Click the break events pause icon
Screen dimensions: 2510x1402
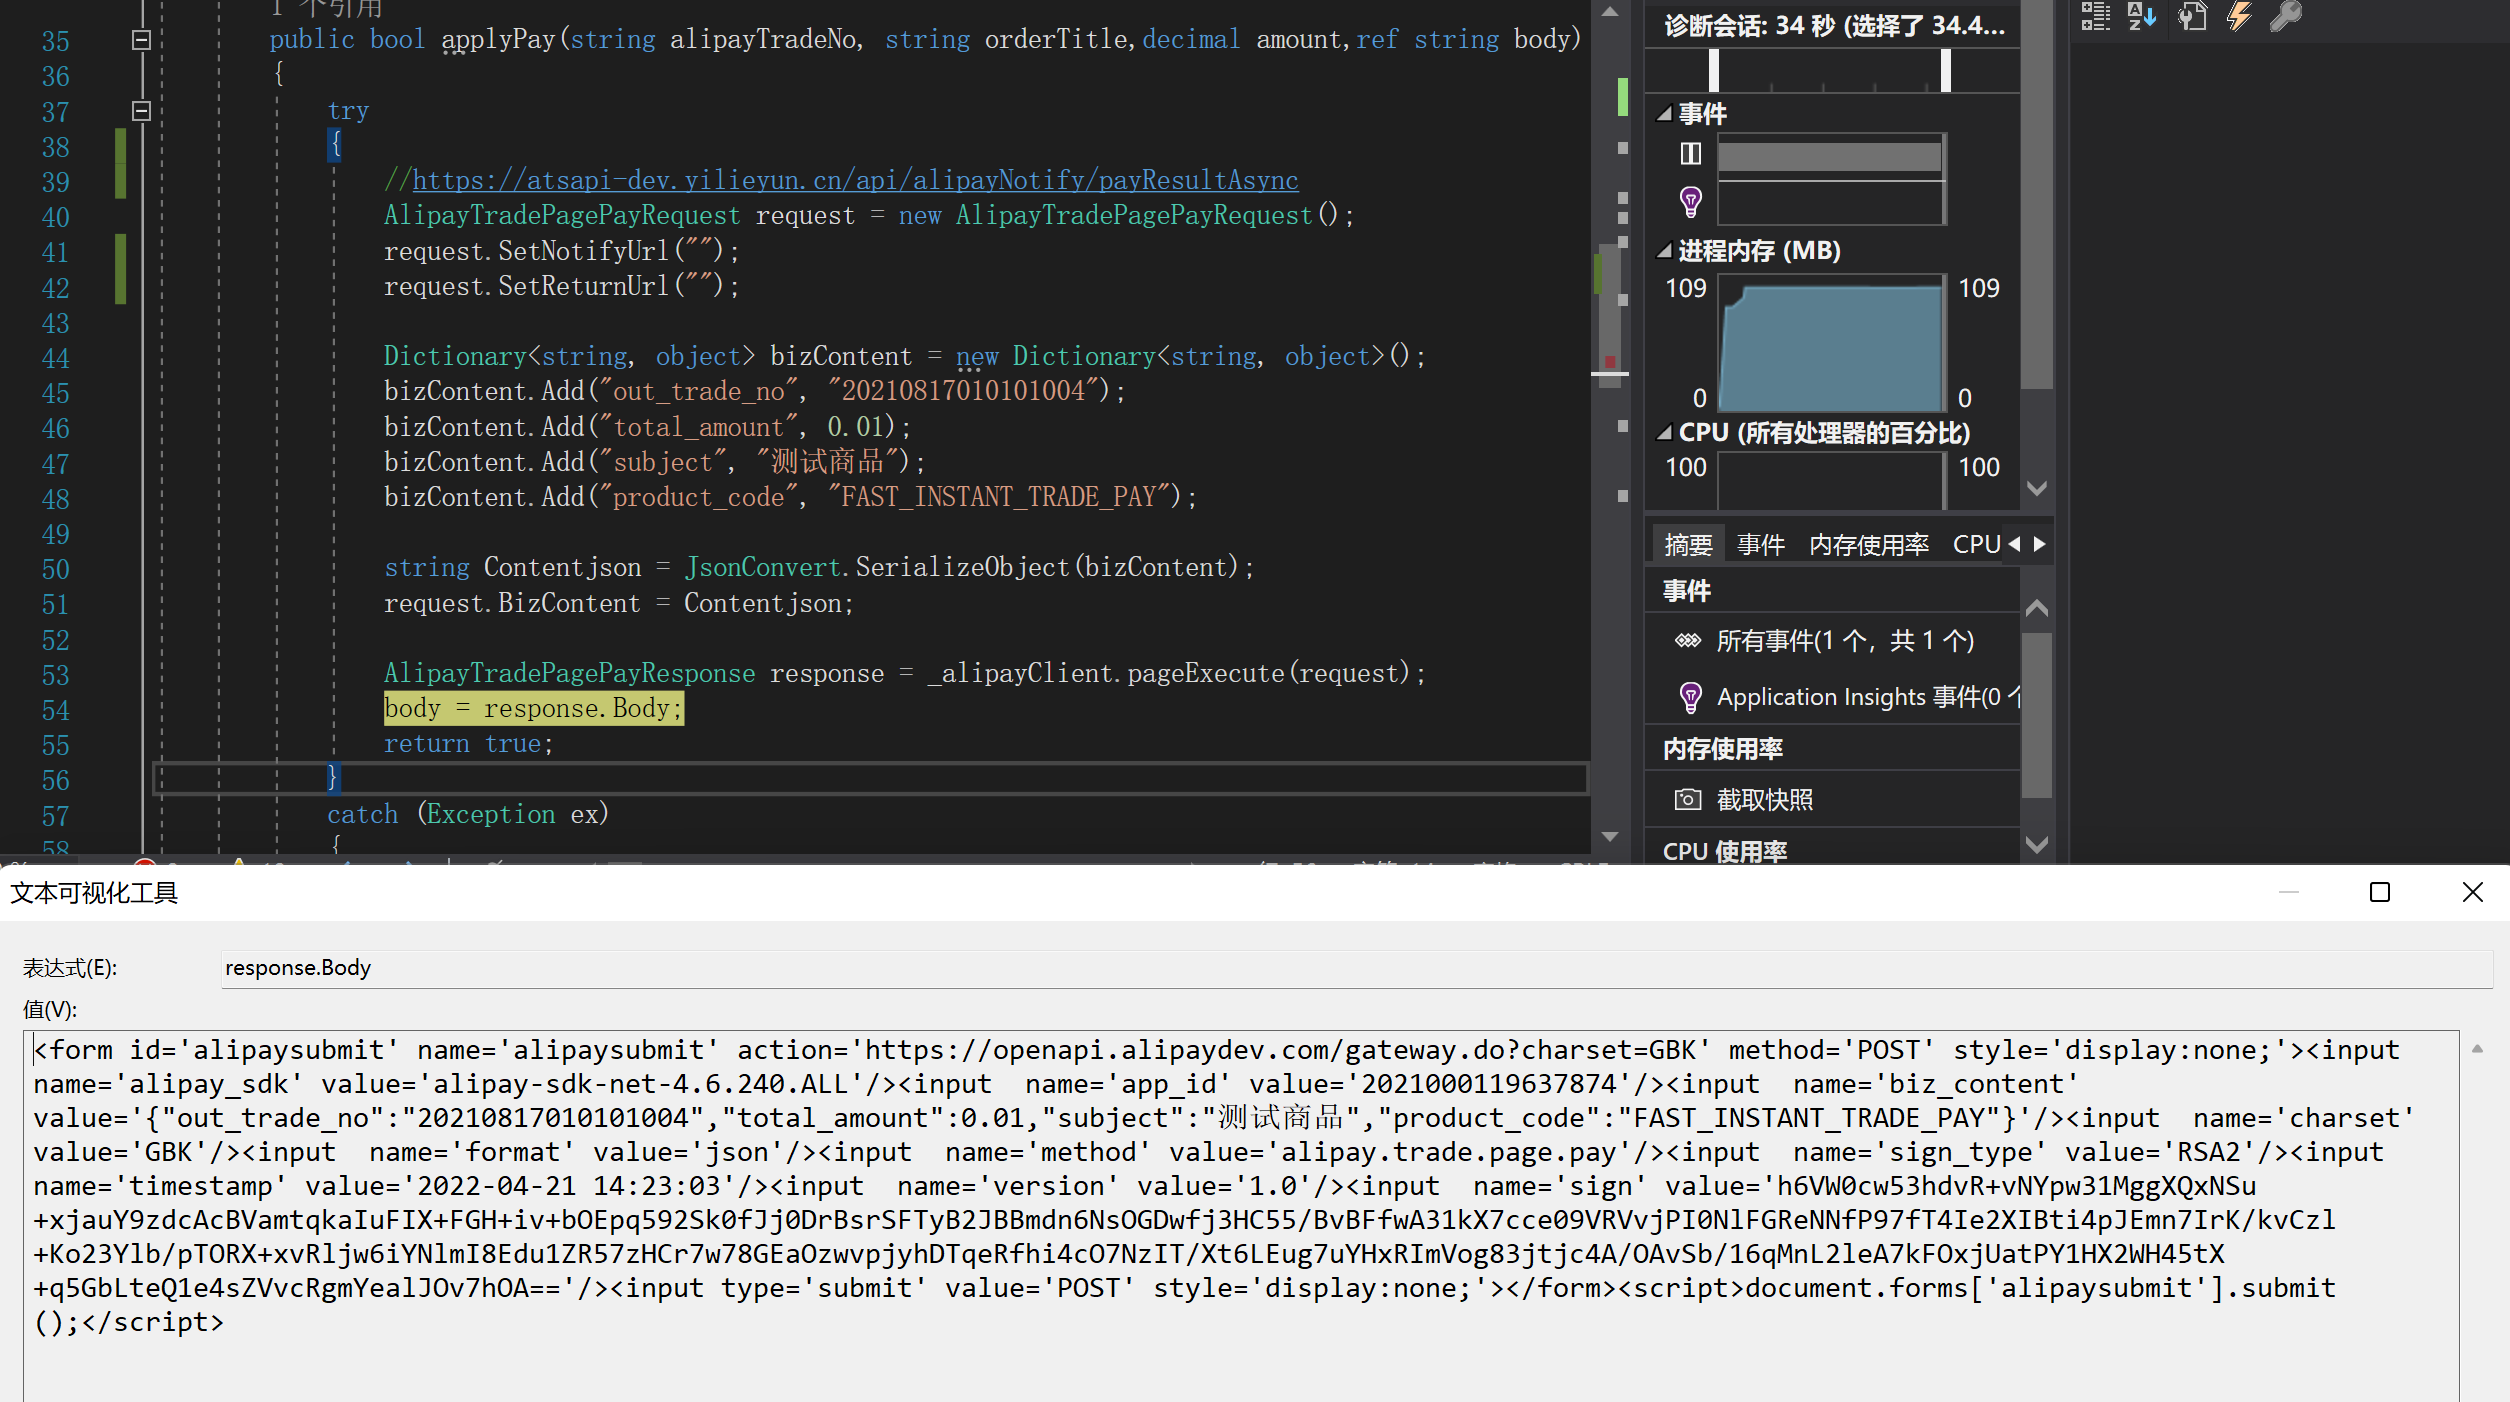click(x=1690, y=153)
